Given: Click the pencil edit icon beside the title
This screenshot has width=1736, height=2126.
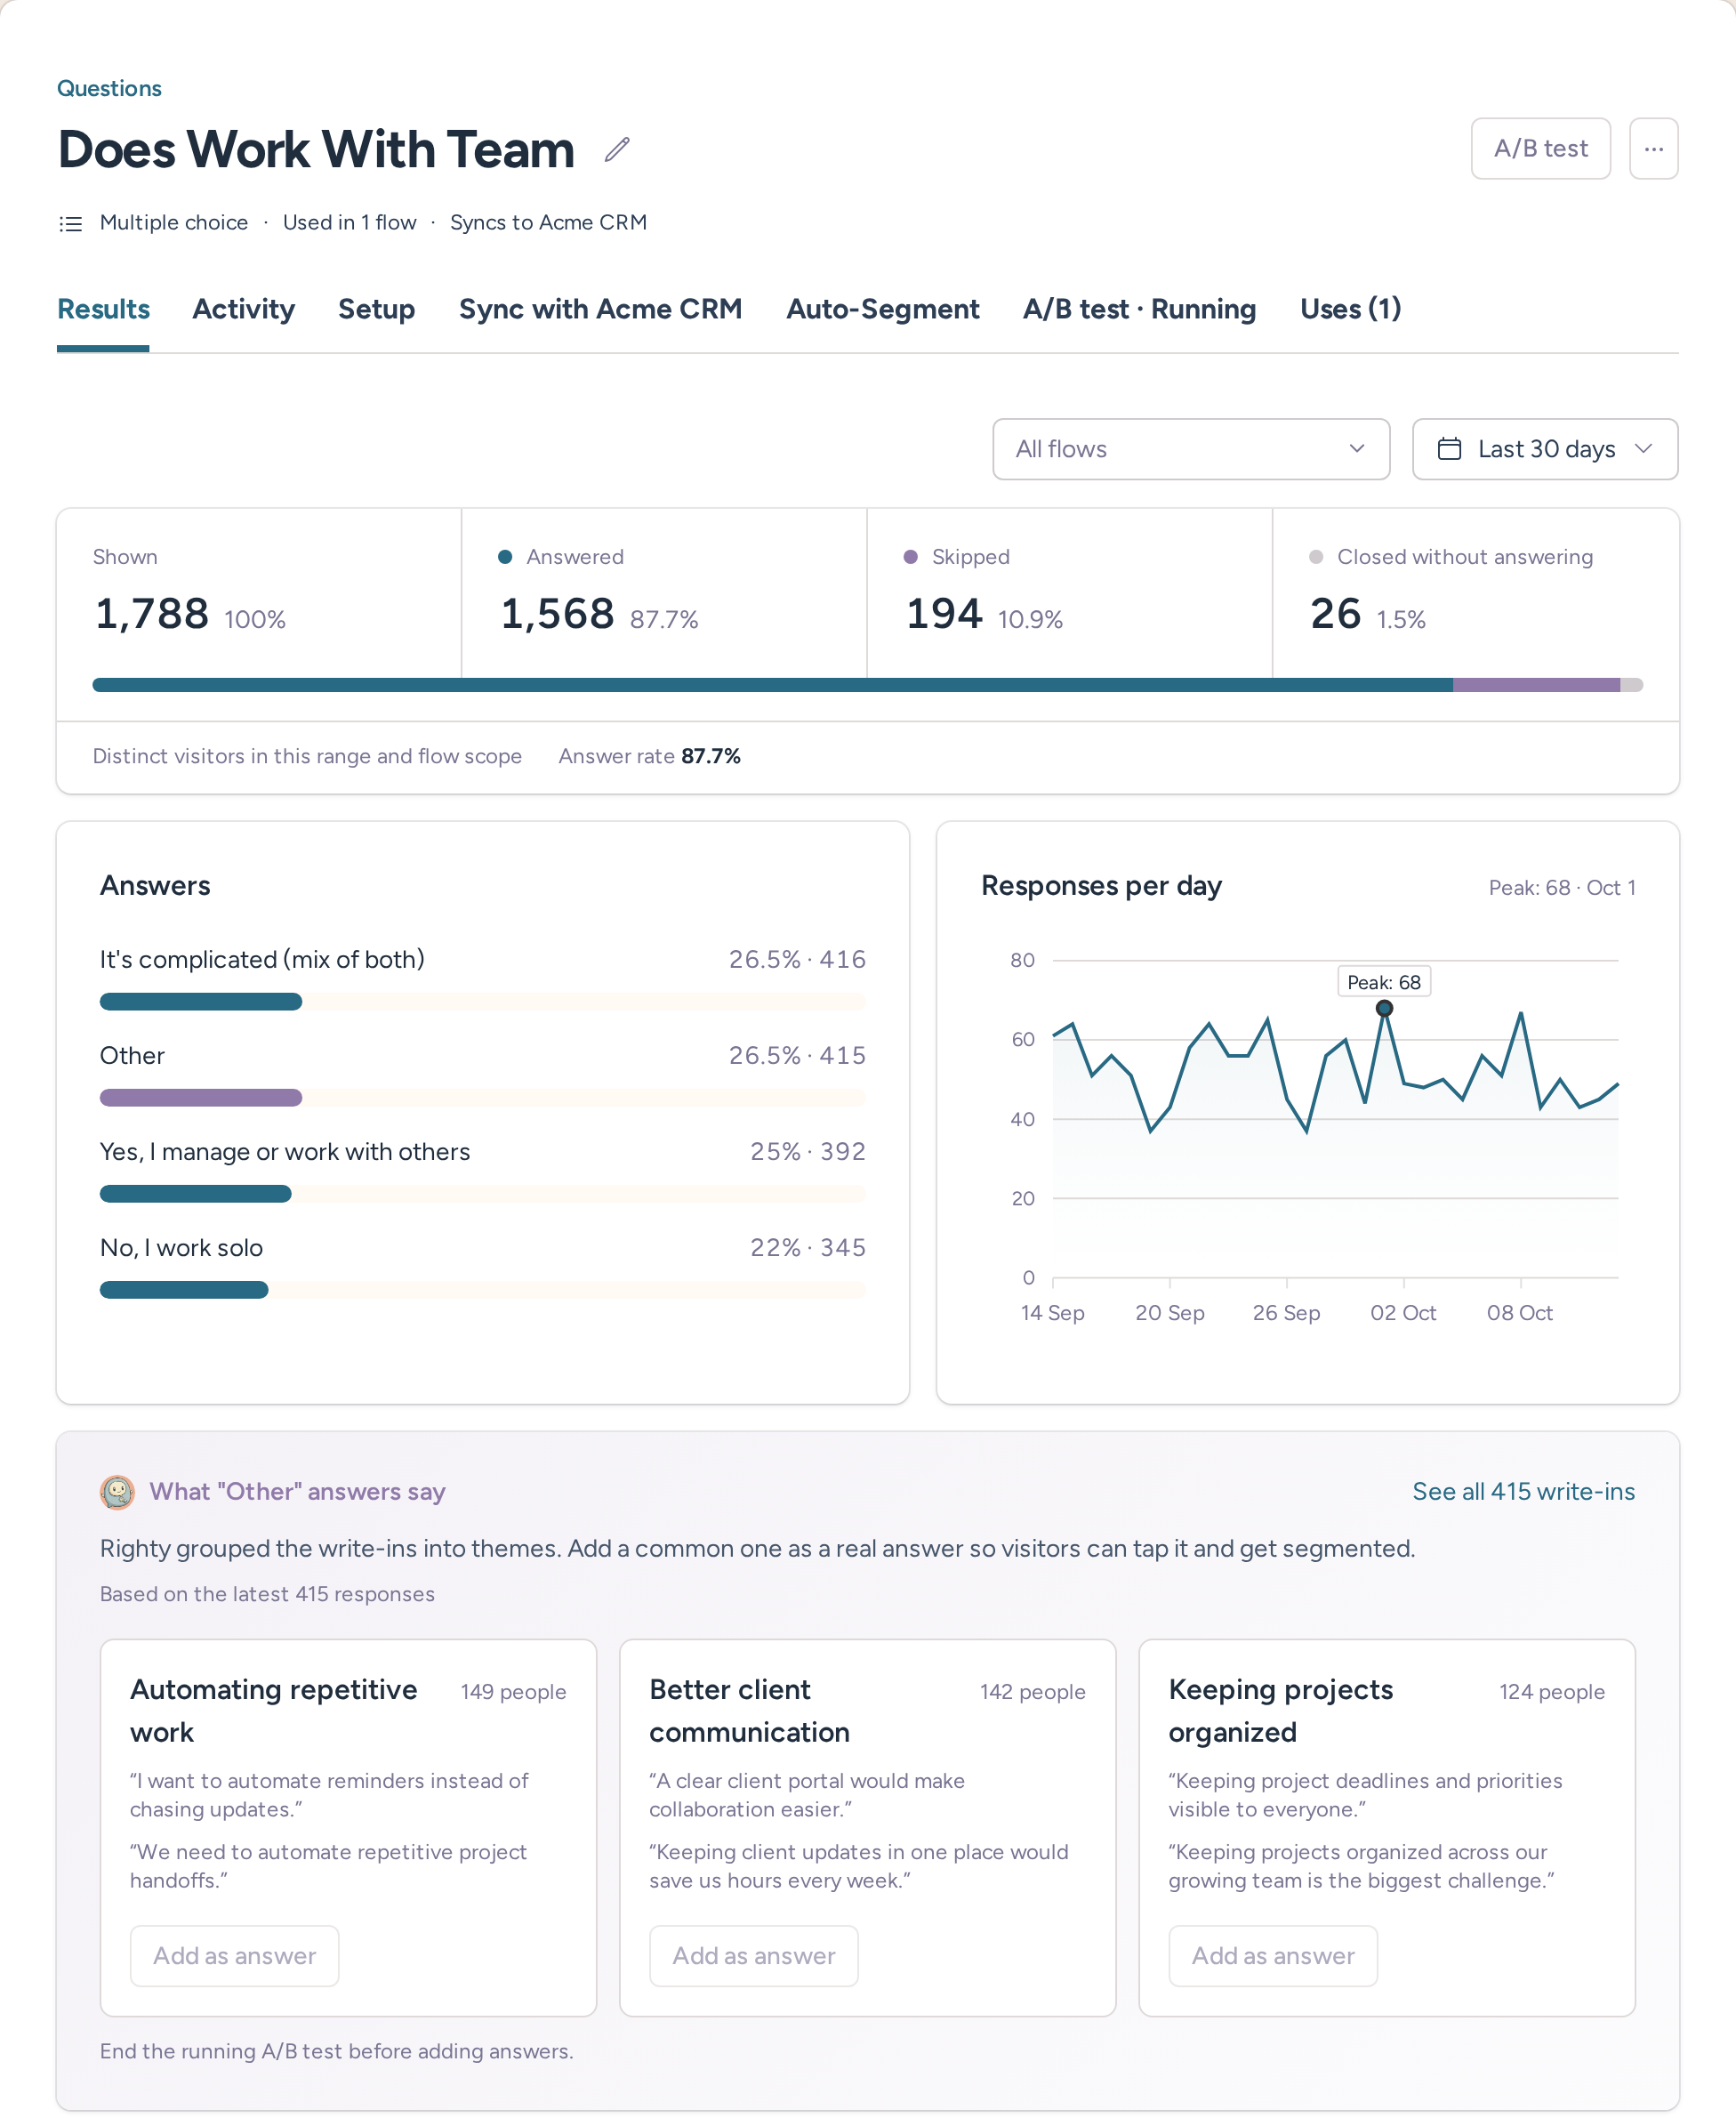Looking at the screenshot, I should pyautogui.click(x=617, y=149).
